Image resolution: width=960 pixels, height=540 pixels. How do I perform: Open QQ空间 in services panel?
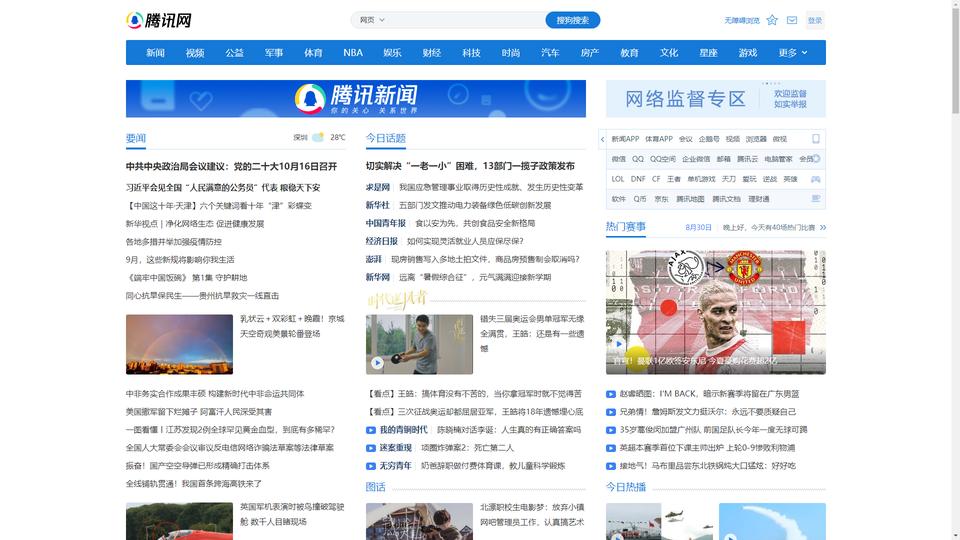(662, 159)
